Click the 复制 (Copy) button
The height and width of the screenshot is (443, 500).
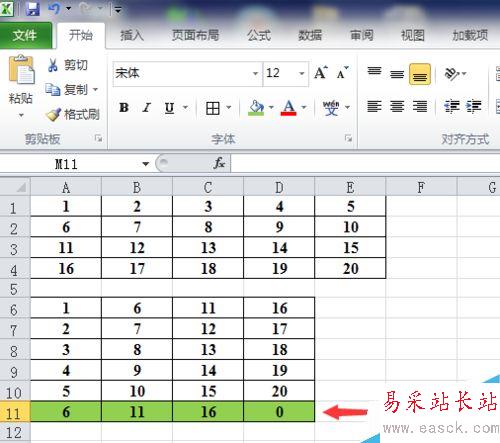click(x=67, y=89)
